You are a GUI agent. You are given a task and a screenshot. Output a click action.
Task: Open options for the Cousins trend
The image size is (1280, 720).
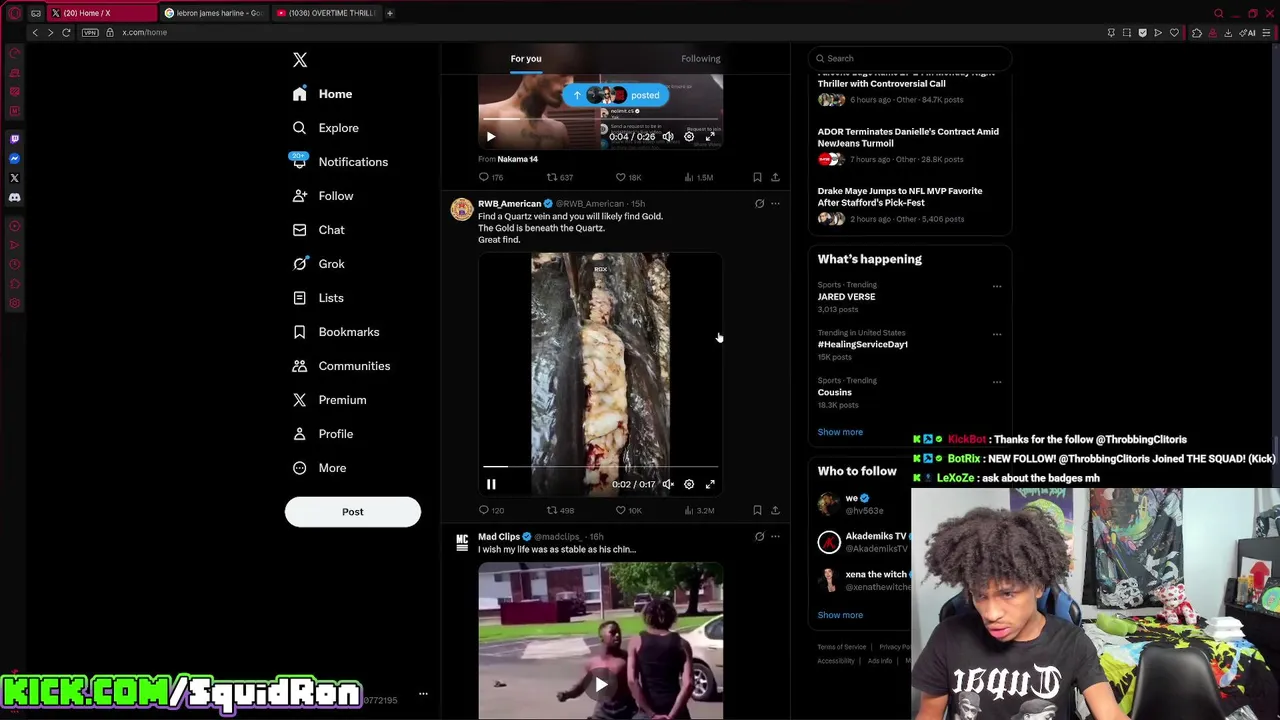[997, 382]
